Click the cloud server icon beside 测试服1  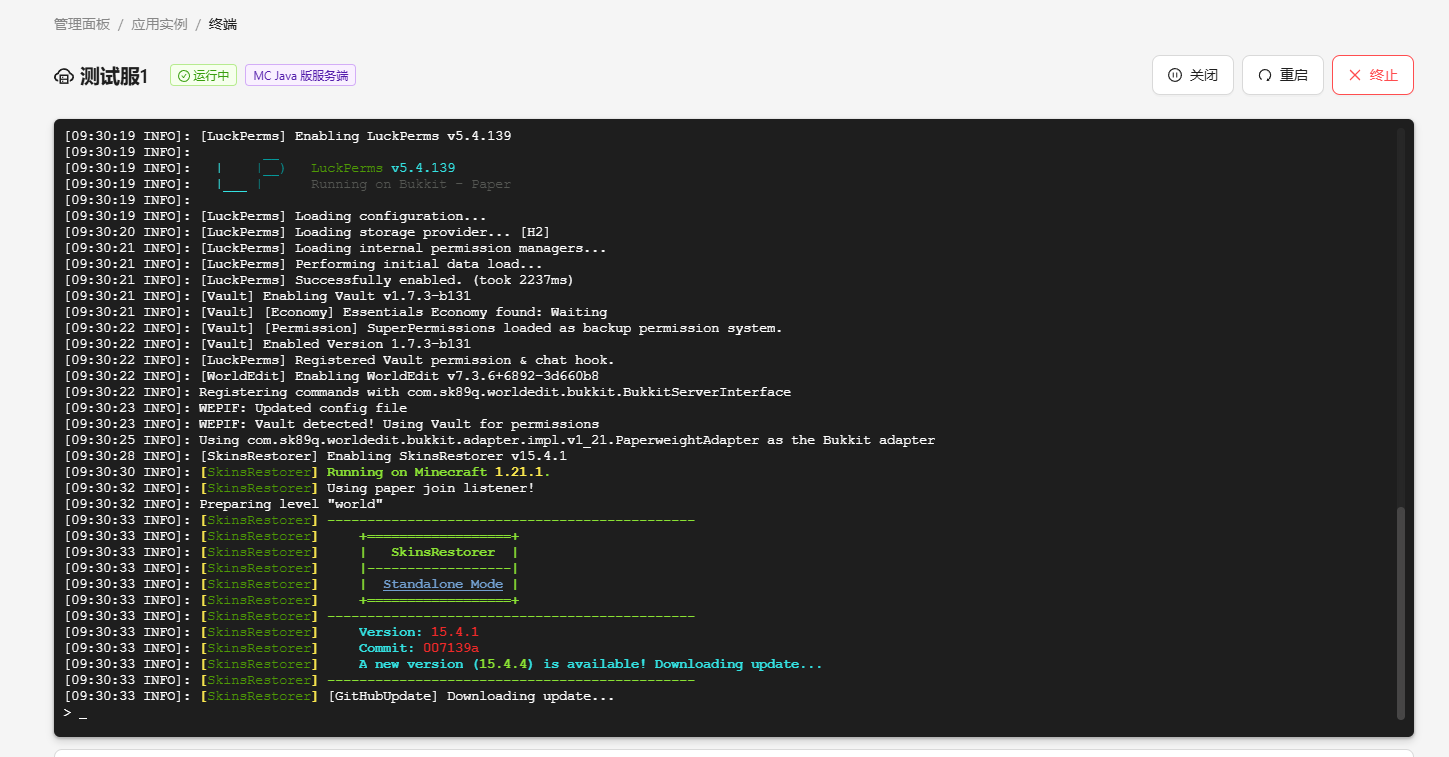click(x=64, y=76)
